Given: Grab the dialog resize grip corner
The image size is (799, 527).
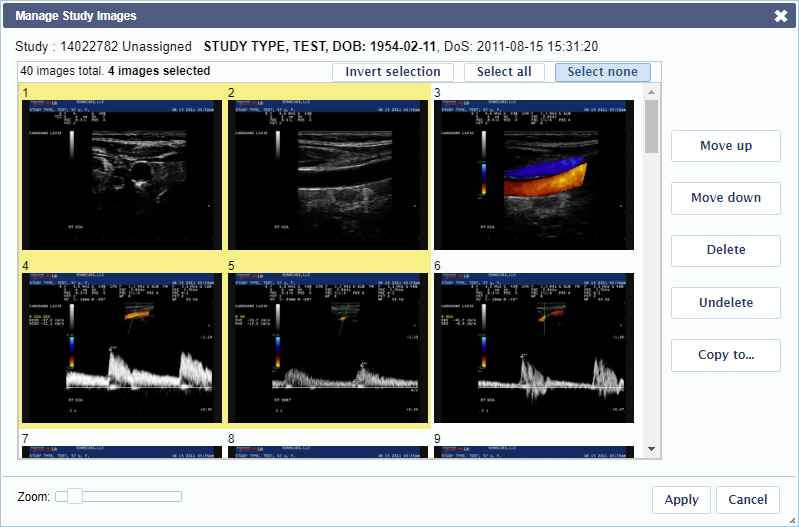Looking at the screenshot, I should 792,520.
